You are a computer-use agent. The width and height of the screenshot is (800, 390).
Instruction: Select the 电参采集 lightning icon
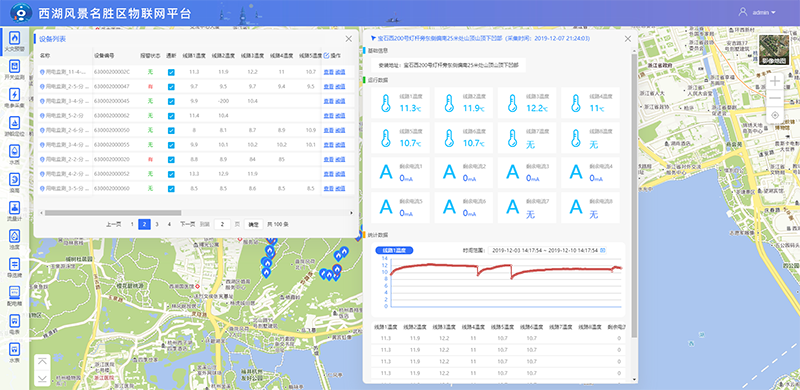point(15,94)
